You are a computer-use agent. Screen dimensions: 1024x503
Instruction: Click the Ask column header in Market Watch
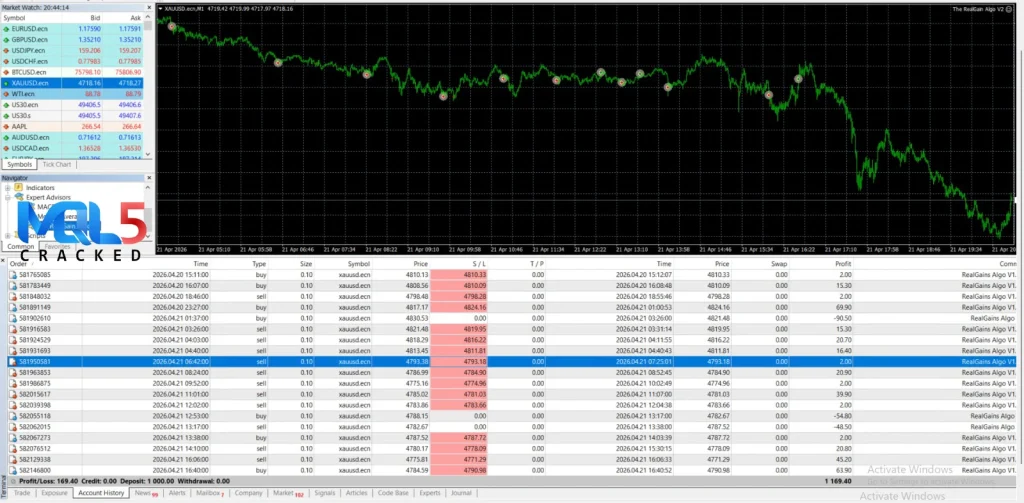pyautogui.click(x=123, y=18)
